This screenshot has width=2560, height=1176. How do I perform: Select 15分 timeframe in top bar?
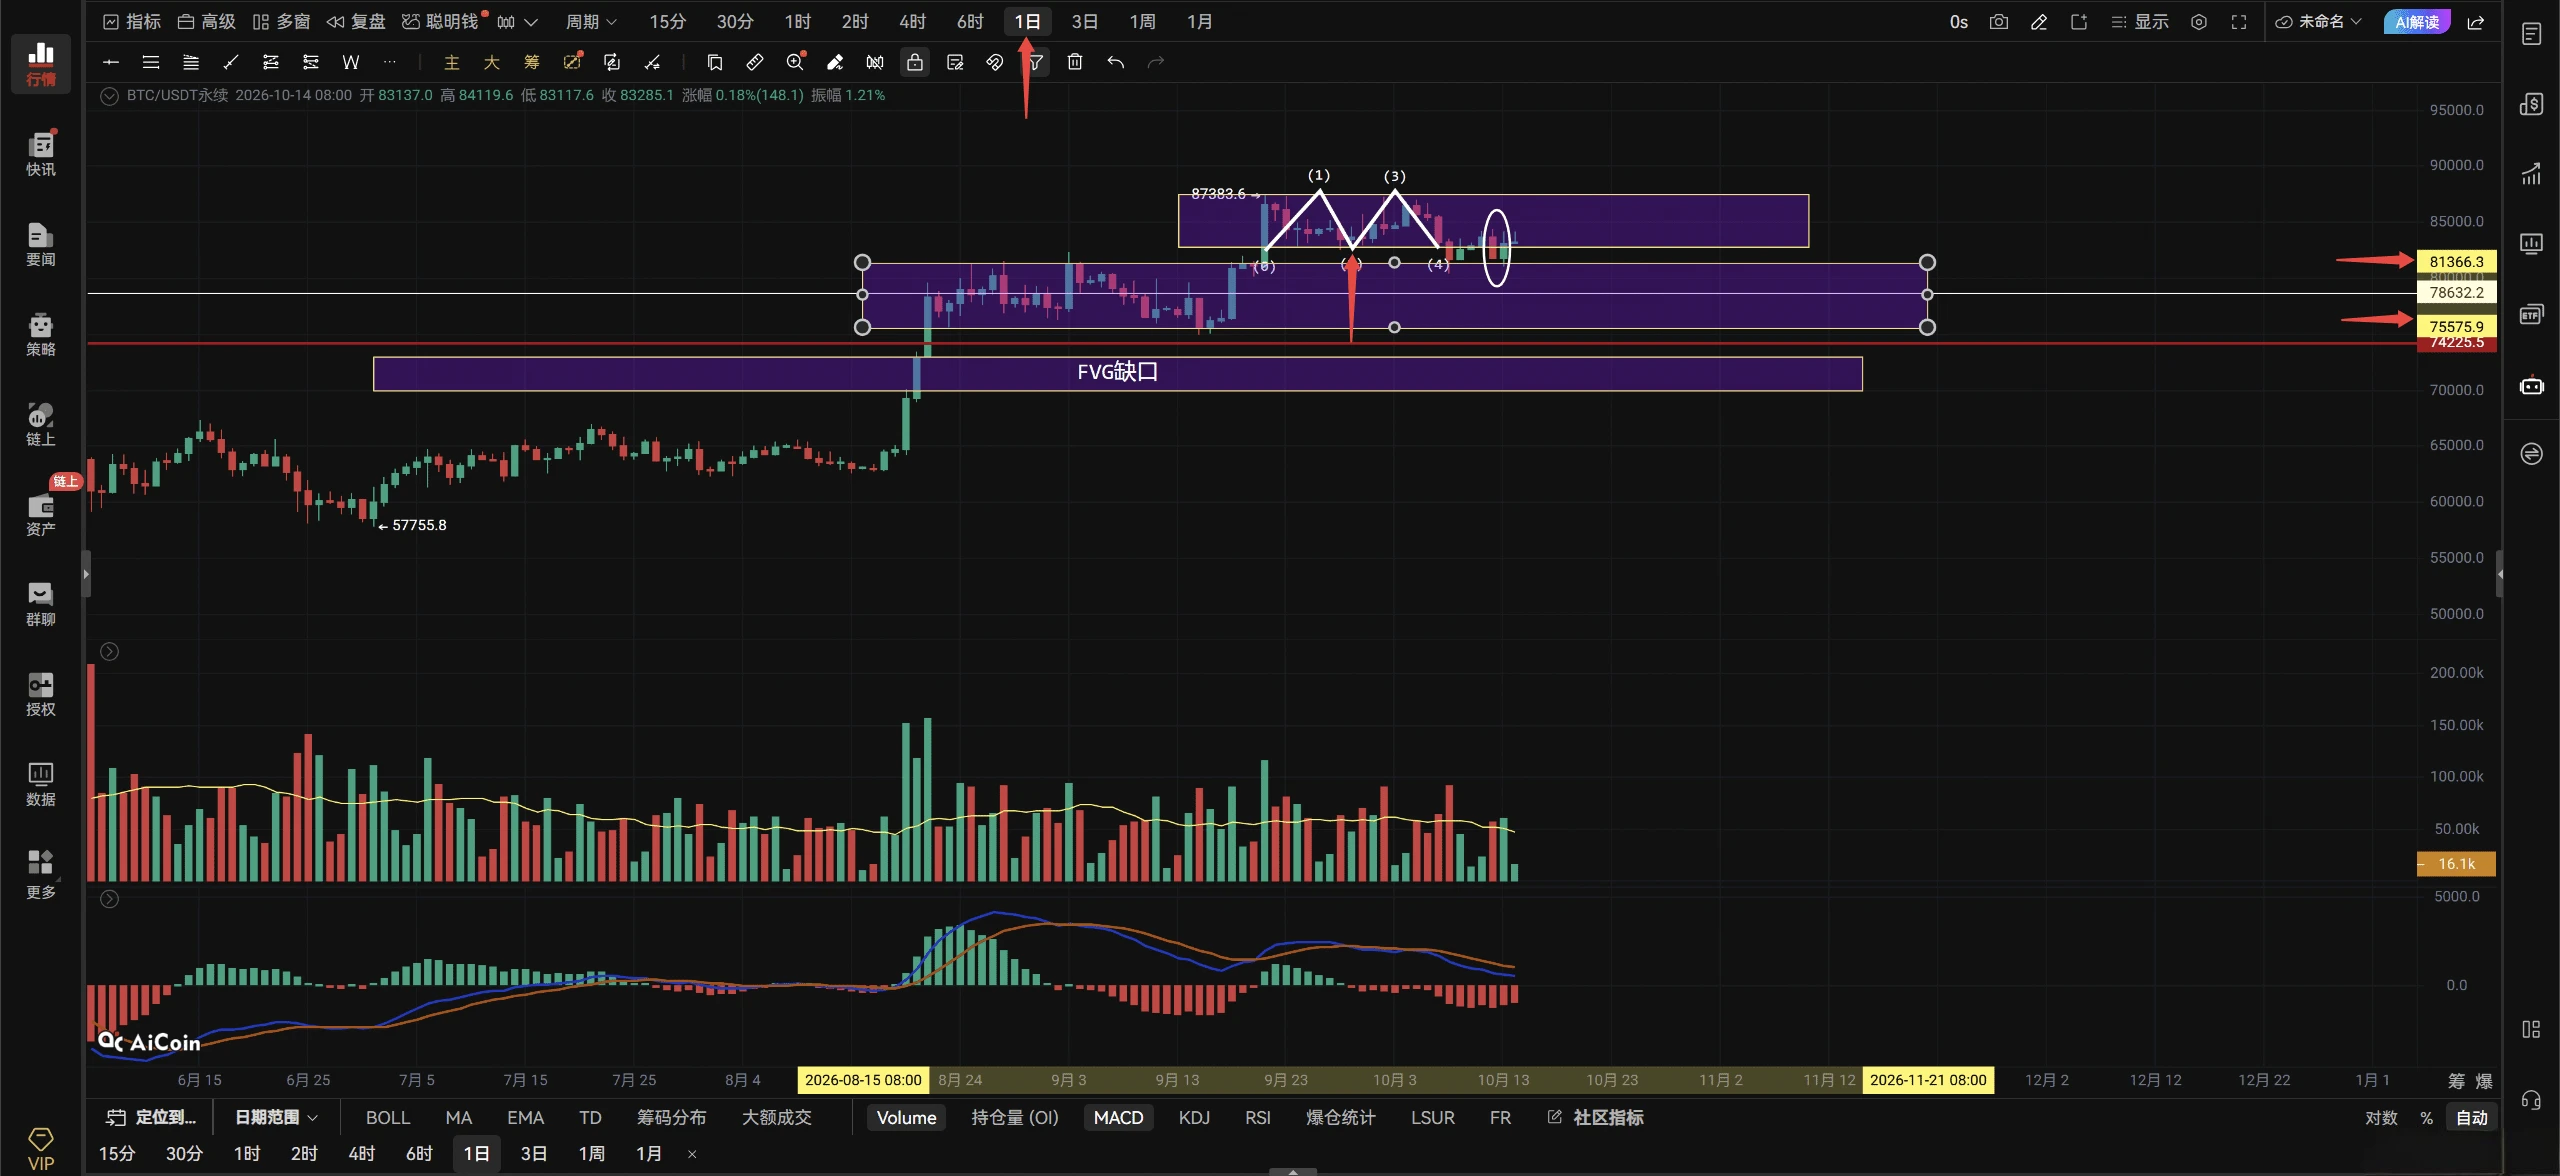pos(667,22)
